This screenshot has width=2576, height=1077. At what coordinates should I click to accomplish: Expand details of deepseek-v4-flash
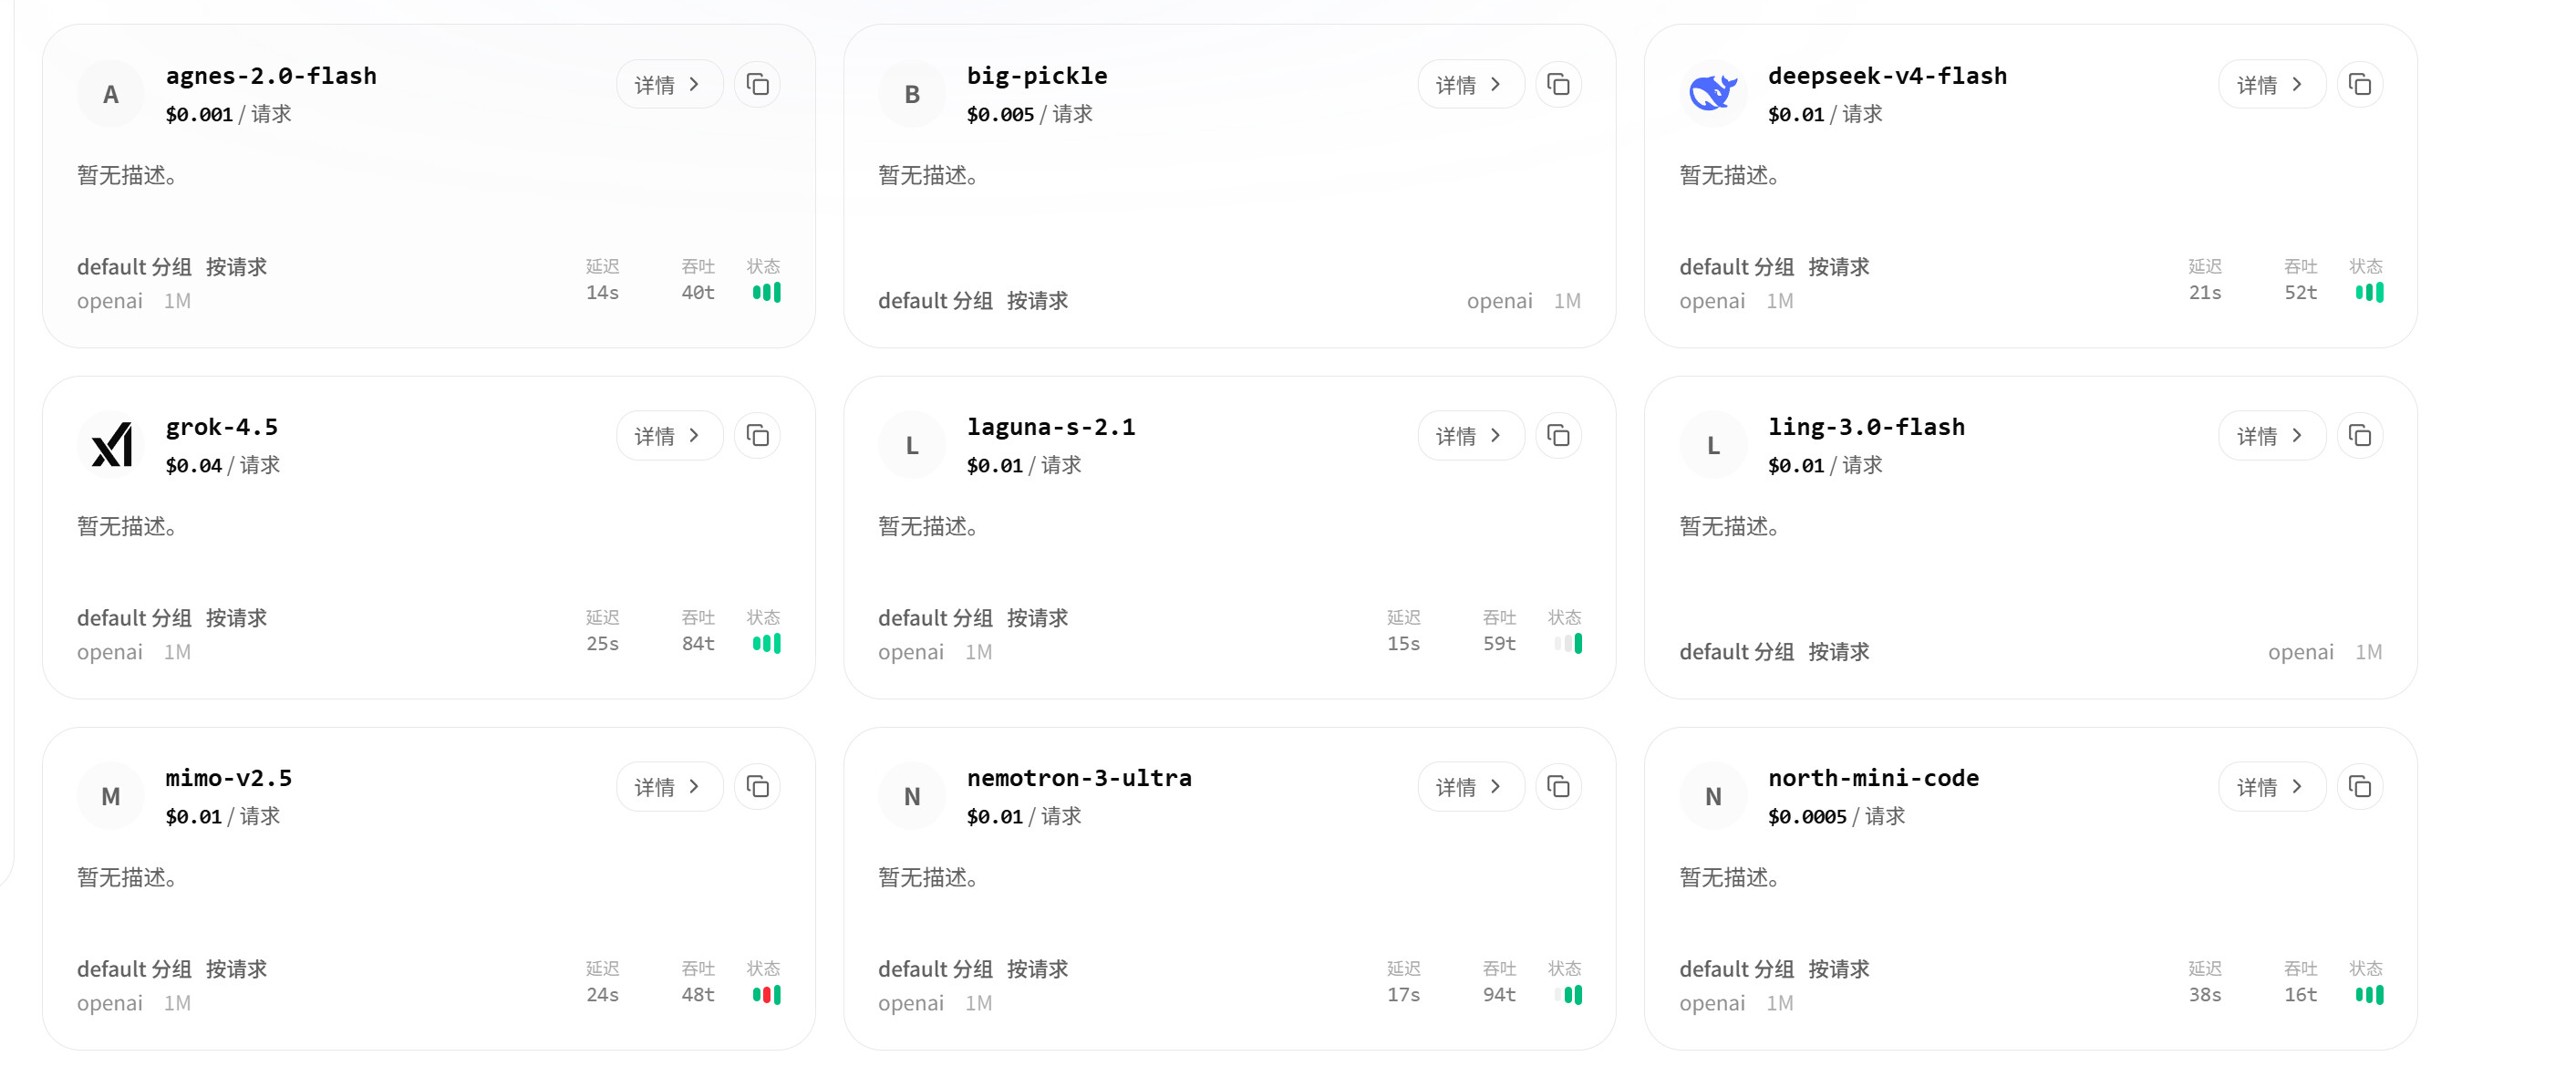tap(2271, 85)
